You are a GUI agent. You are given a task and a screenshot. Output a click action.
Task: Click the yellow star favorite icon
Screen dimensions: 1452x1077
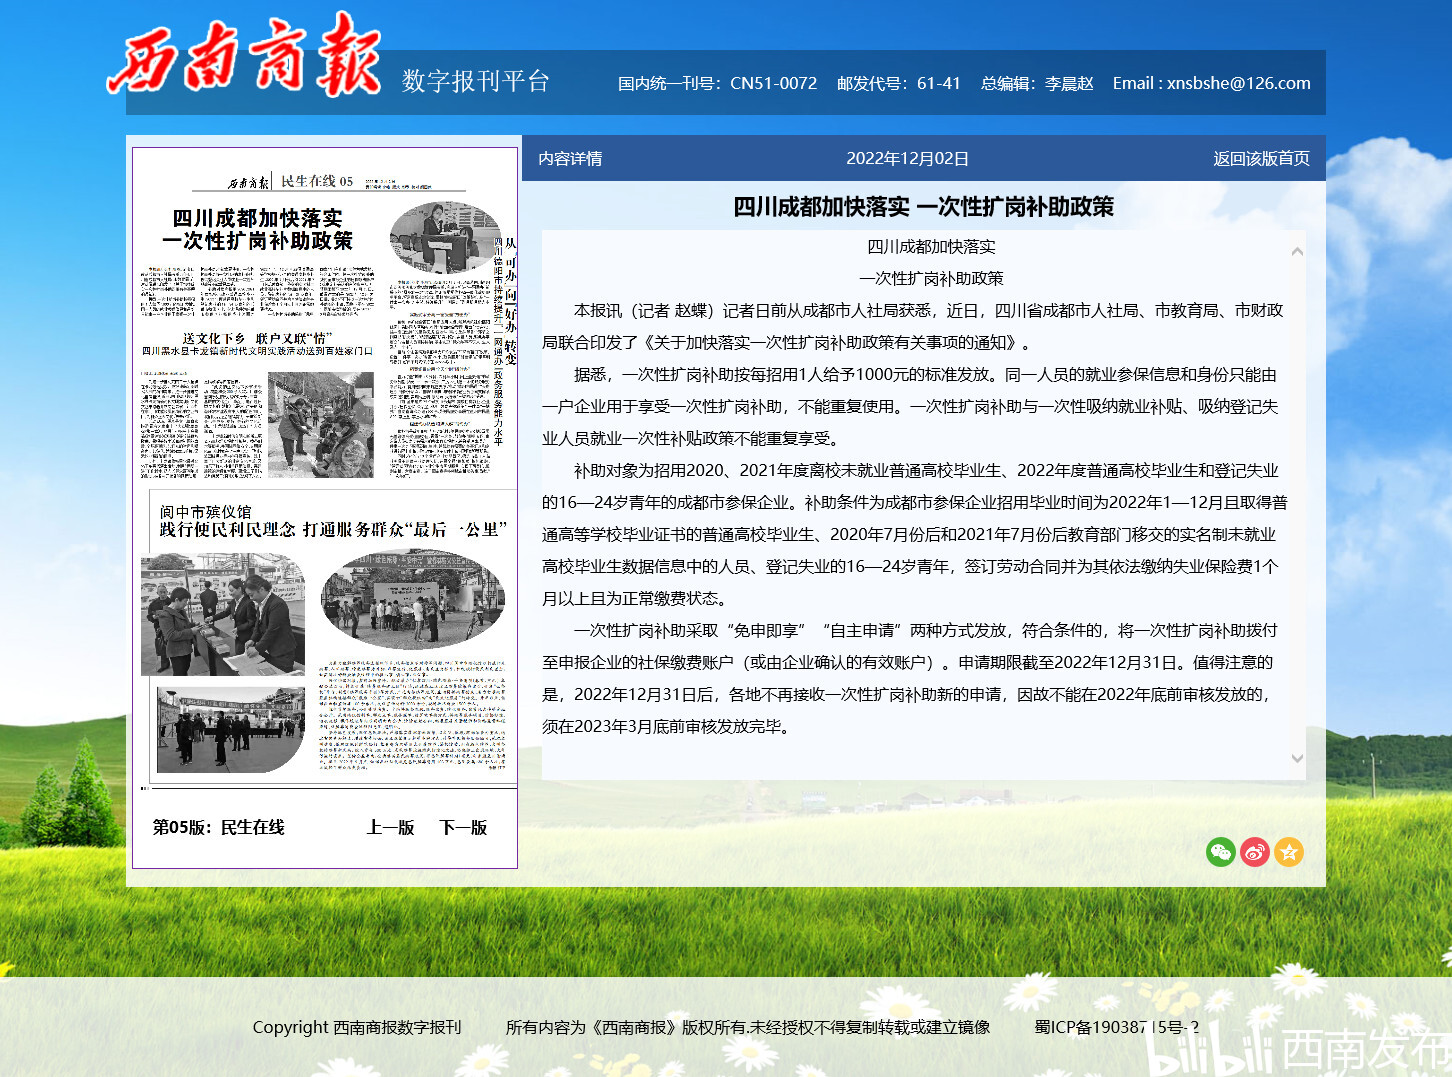click(1289, 852)
